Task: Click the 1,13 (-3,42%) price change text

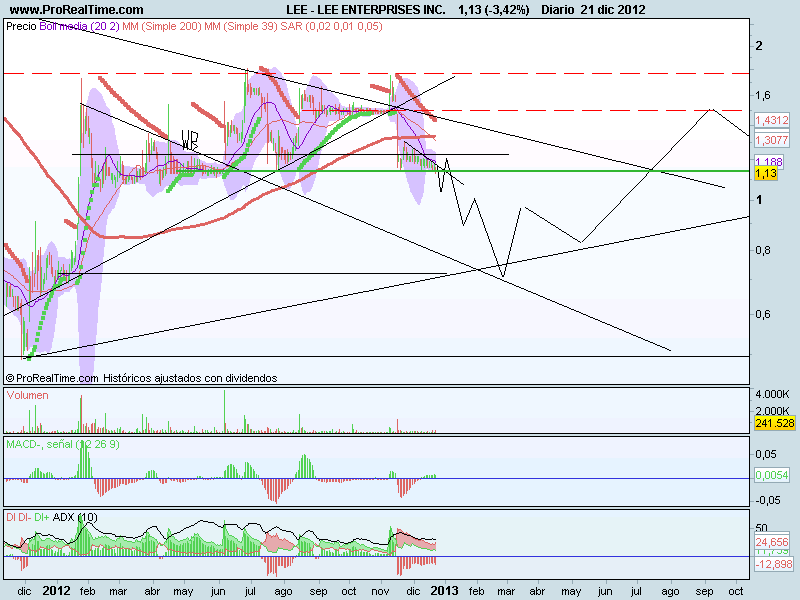Action: pyautogui.click(x=493, y=9)
